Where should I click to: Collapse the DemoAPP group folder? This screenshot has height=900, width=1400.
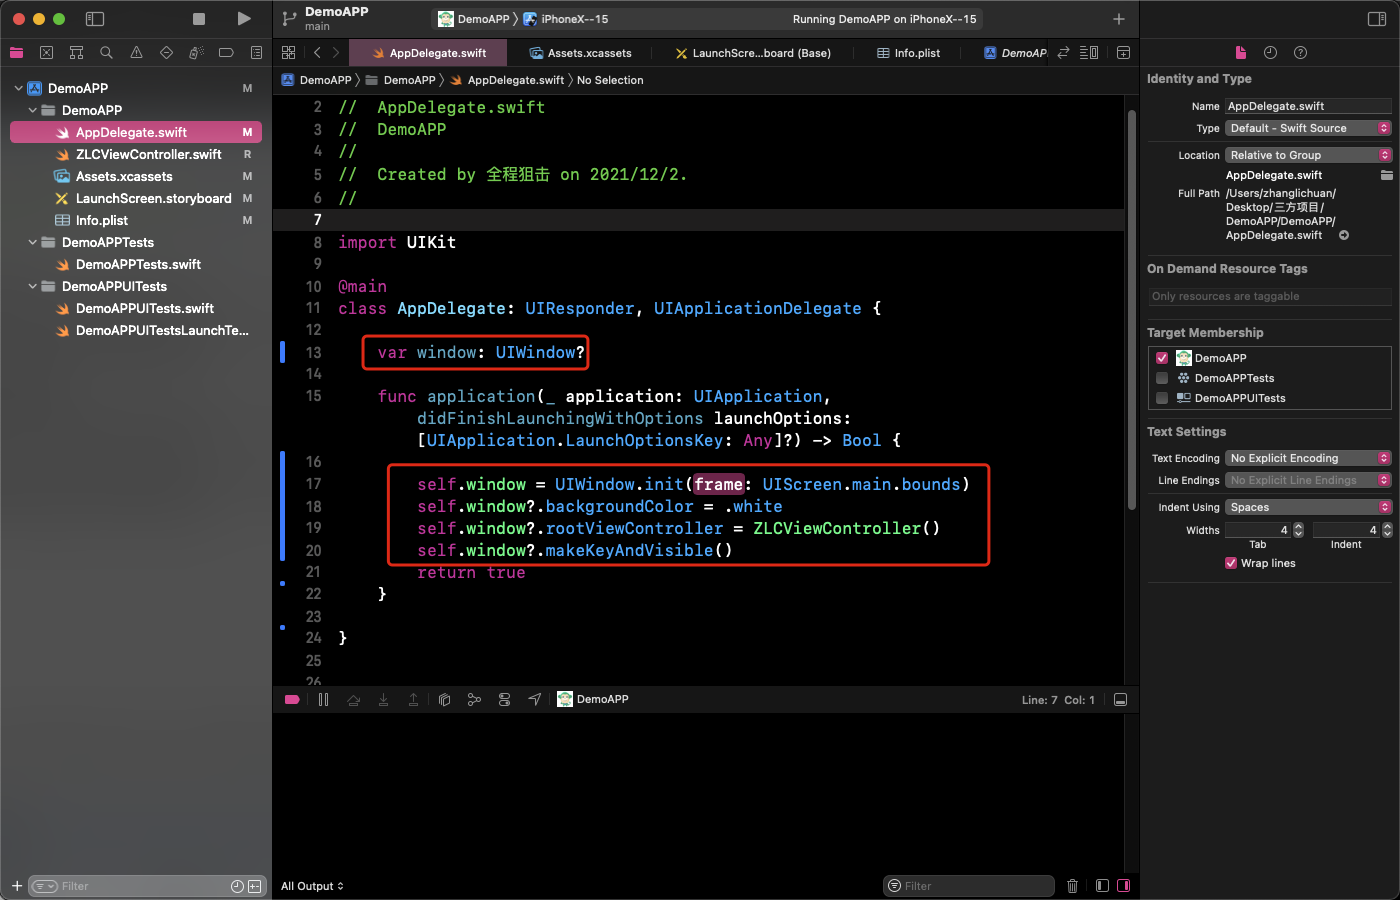pyautogui.click(x=32, y=110)
